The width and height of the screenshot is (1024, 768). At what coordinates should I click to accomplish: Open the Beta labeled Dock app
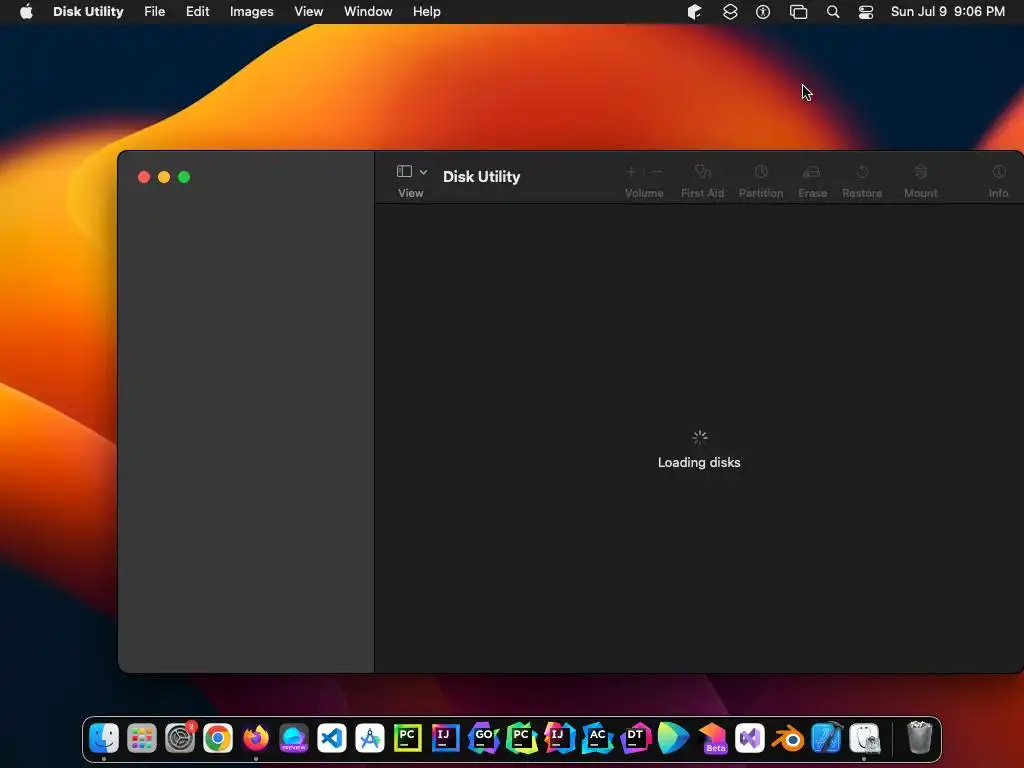click(x=712, y=739)
